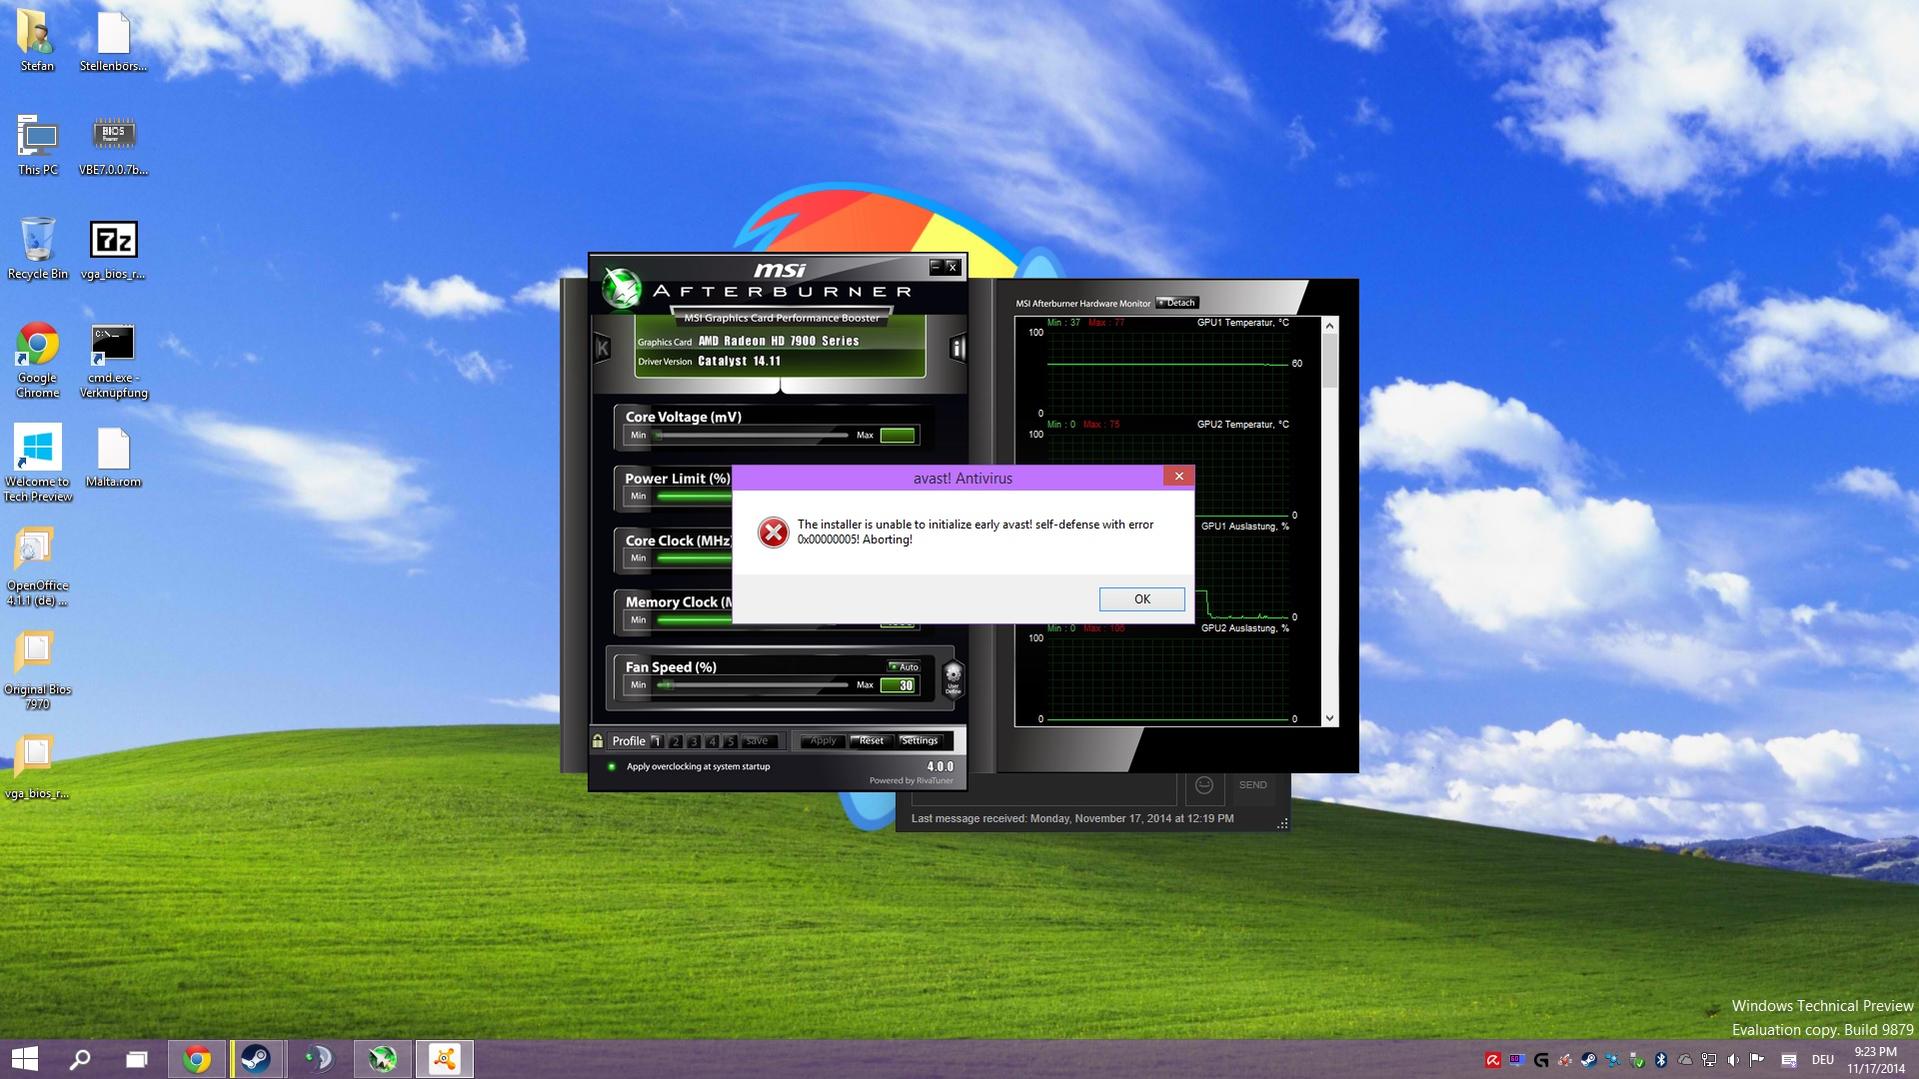Toggle Apply overclocking at system startup
Viewport: 1919px width, 1079px height.
[612, 767]
